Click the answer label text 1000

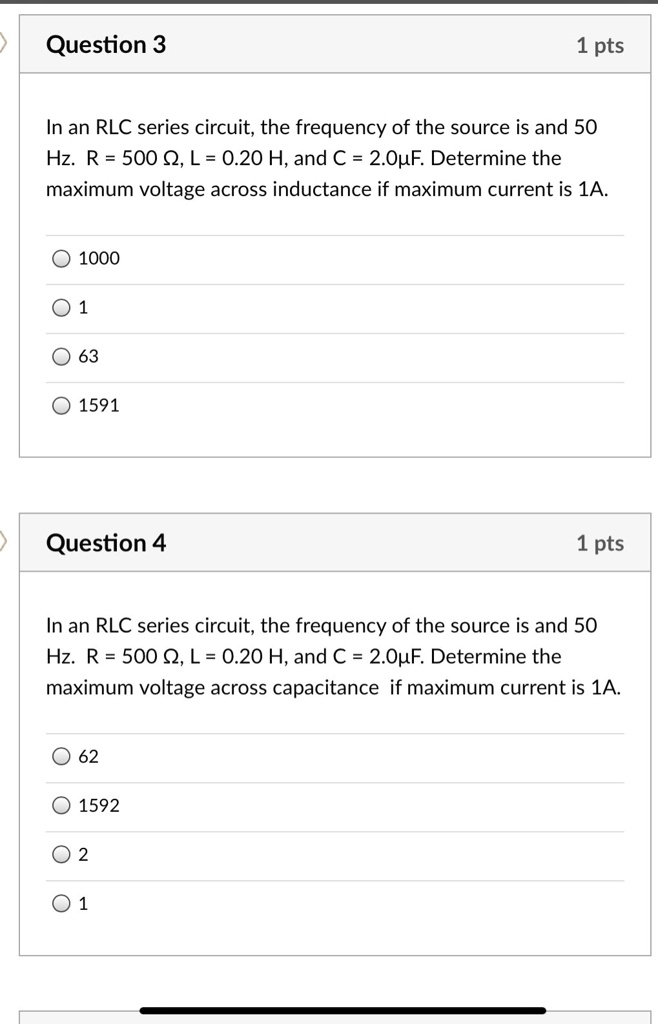(x=99, y=258)
